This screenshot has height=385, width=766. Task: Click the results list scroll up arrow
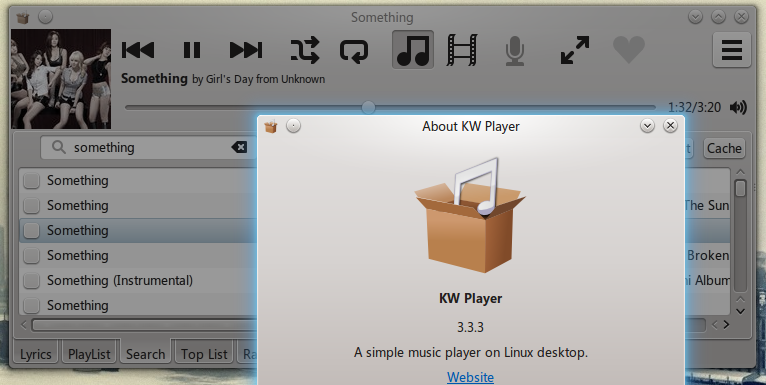coord(741,172)
